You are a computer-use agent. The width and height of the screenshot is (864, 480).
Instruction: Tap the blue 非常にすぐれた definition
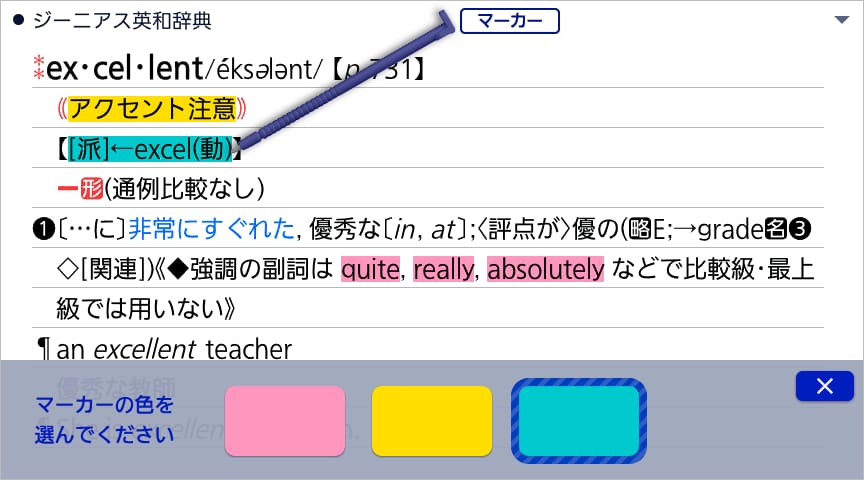coord(212,229)
